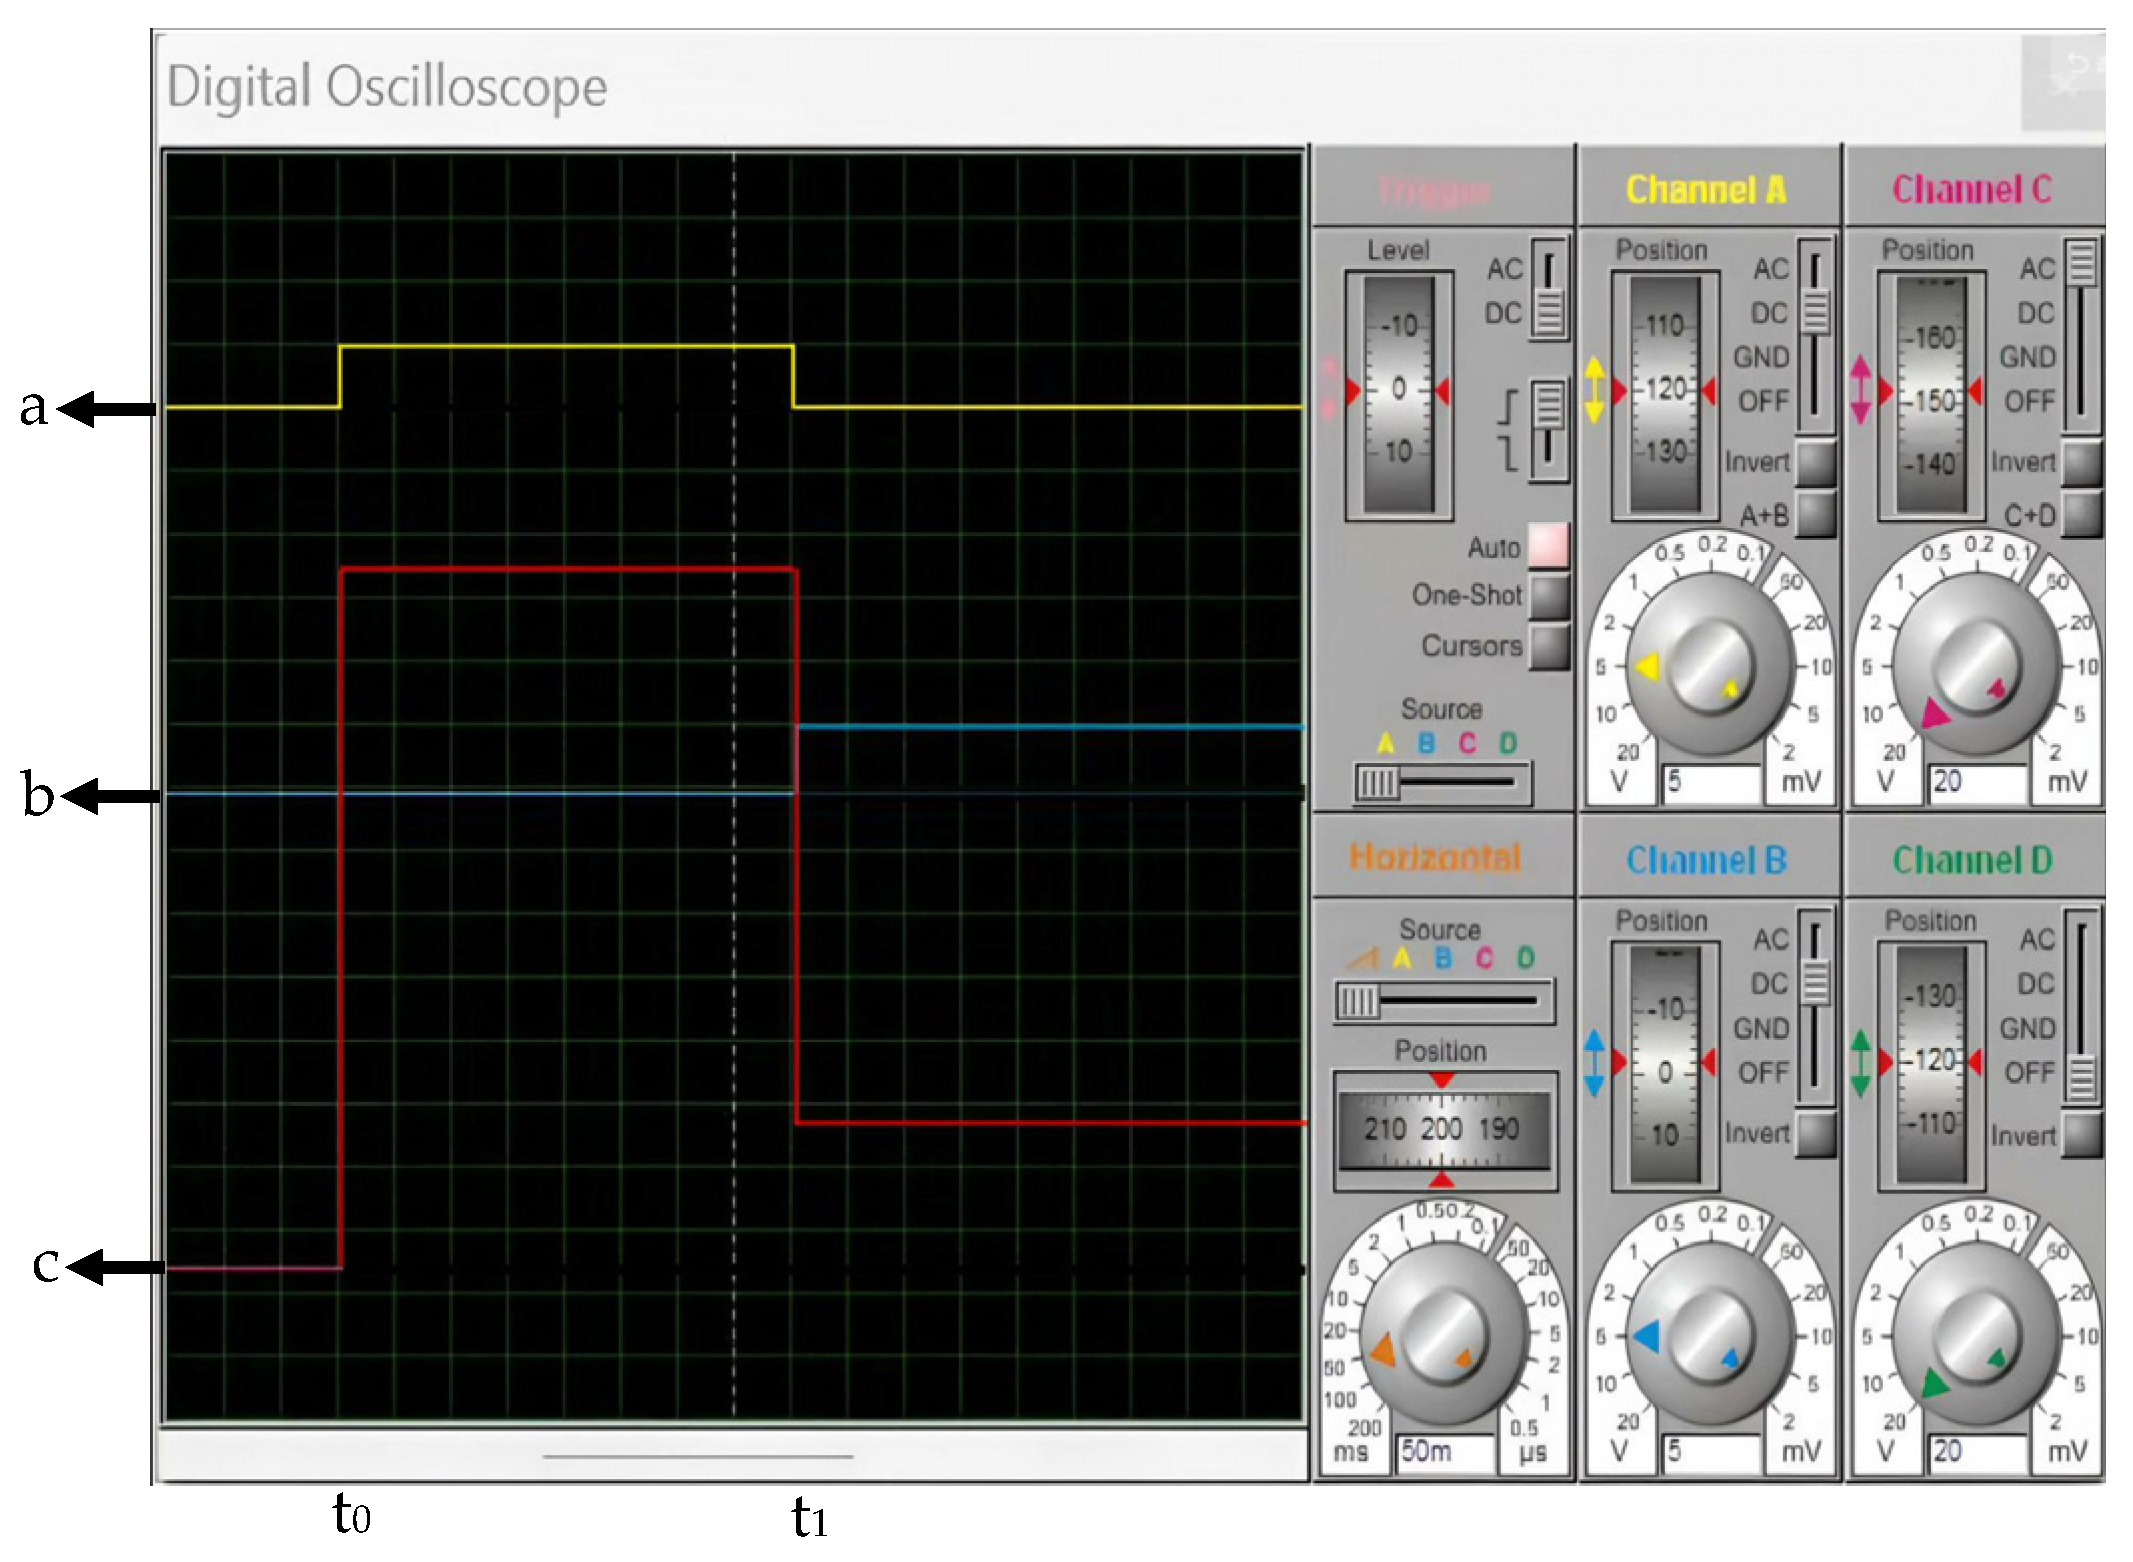This screenshot has height=1562, width=2133.
Task: Enable One-Shot trigger mode
Action: (1548, 596)
